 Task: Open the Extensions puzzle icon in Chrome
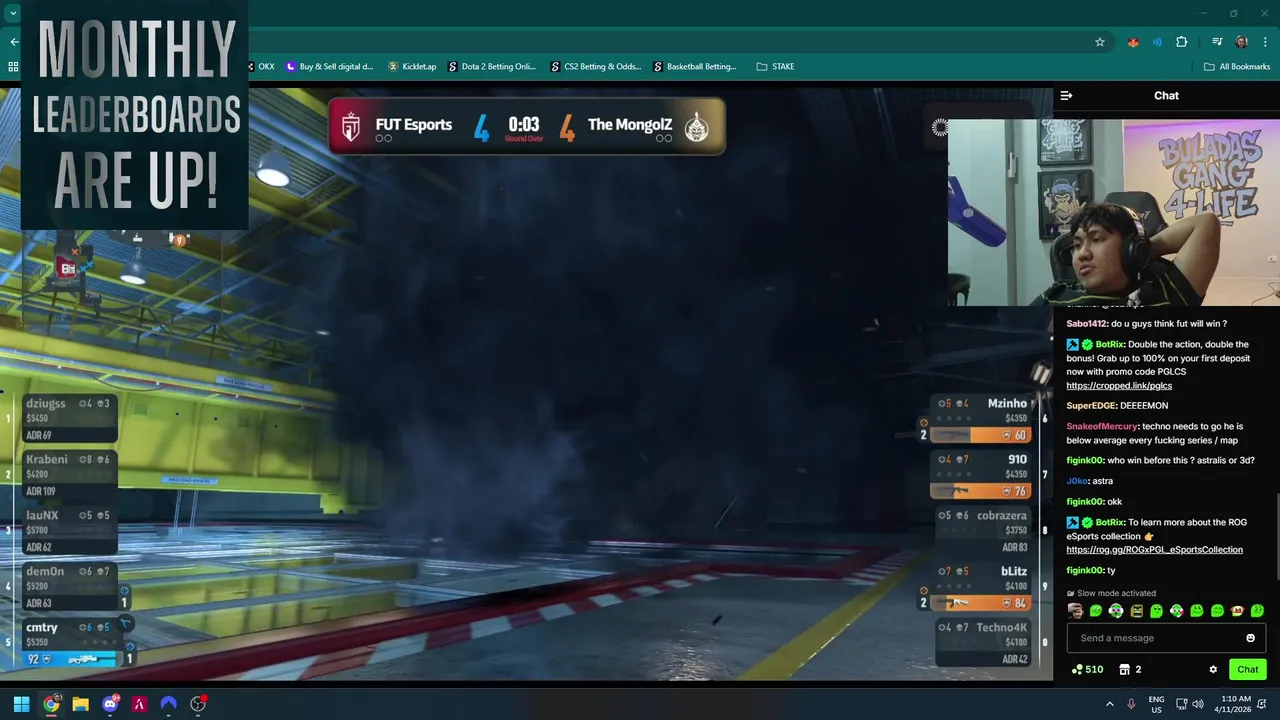click(1182, 42)
